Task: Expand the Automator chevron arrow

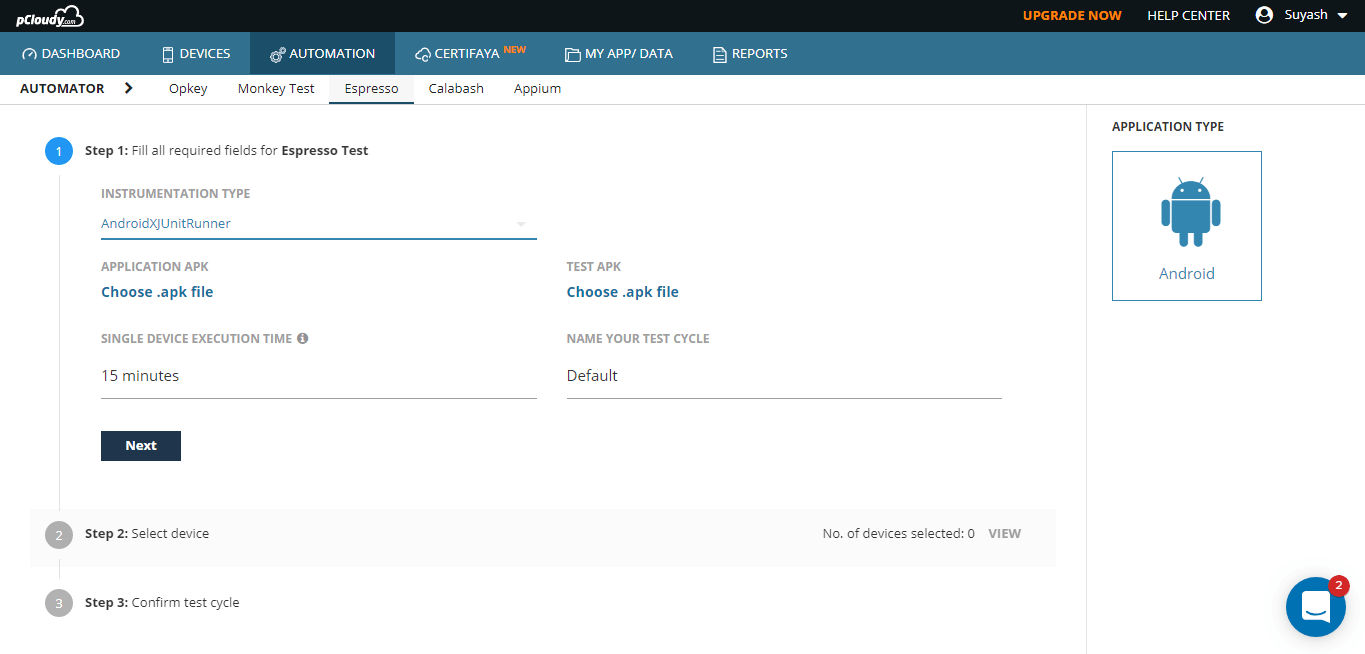Action: click(129, 88)
